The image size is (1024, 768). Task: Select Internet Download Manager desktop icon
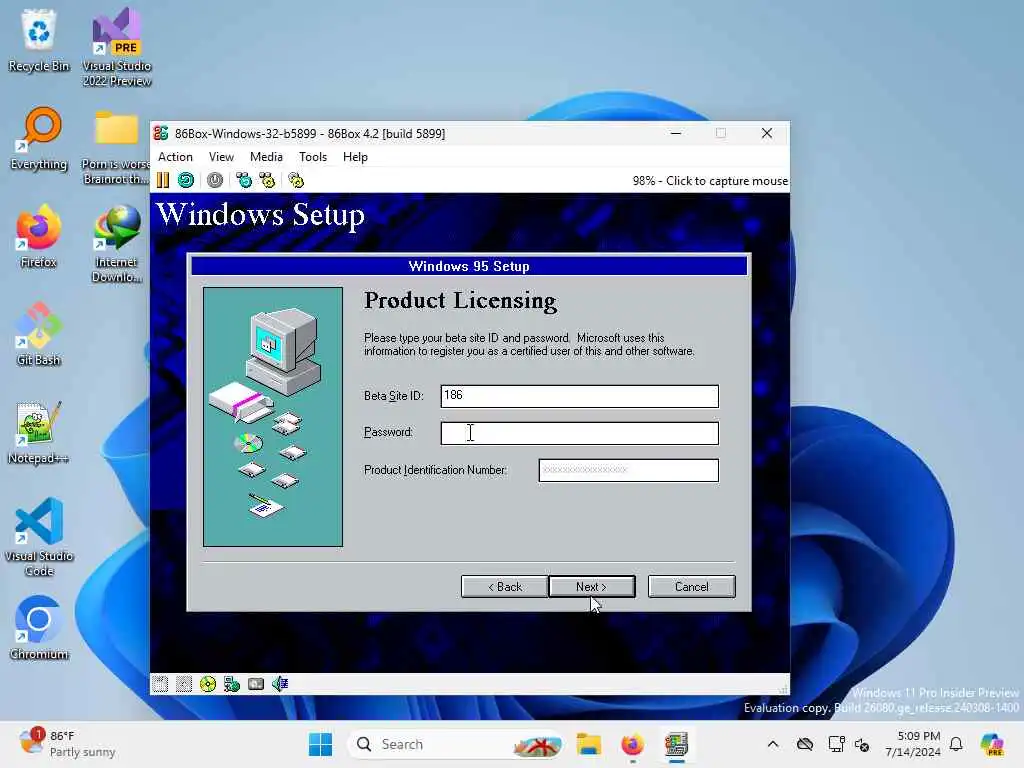point(117,244)
